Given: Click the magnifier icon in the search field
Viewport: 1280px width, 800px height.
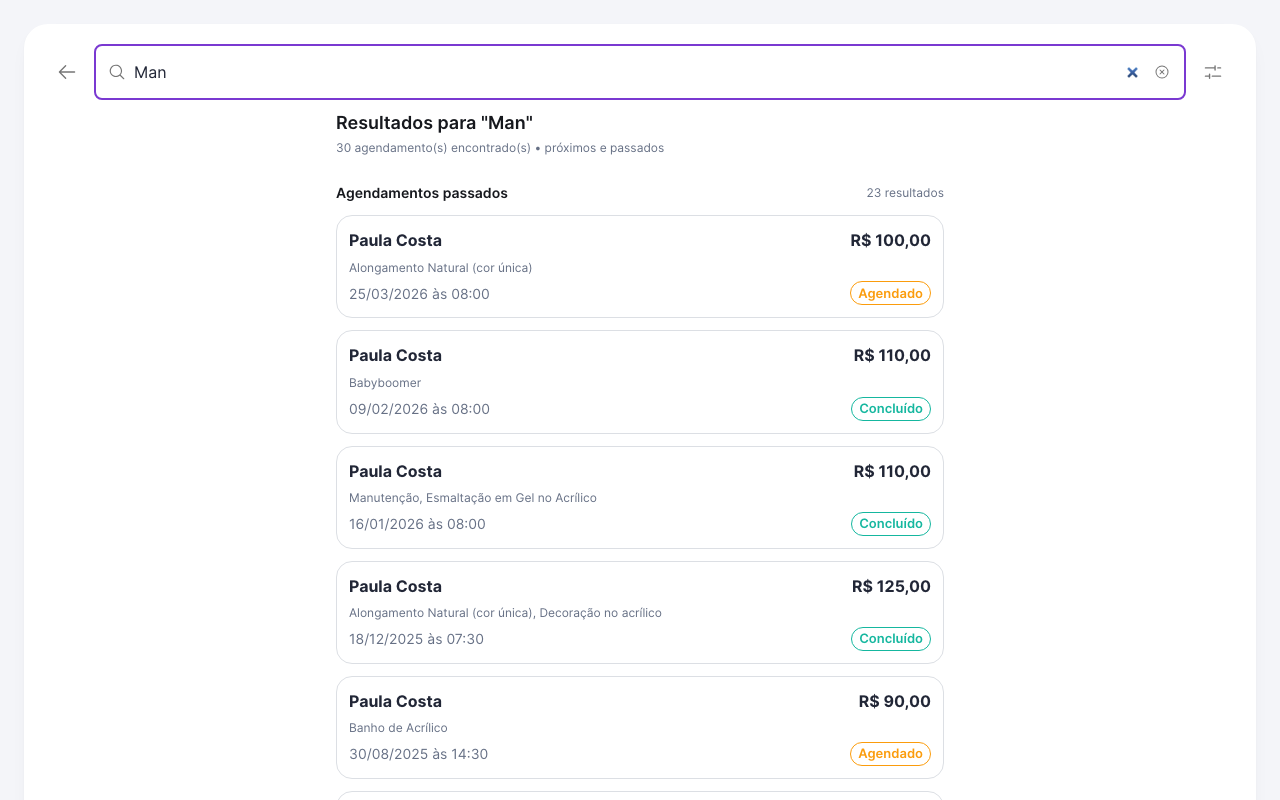Looking at the screenshot, I should tap(117, 72).
